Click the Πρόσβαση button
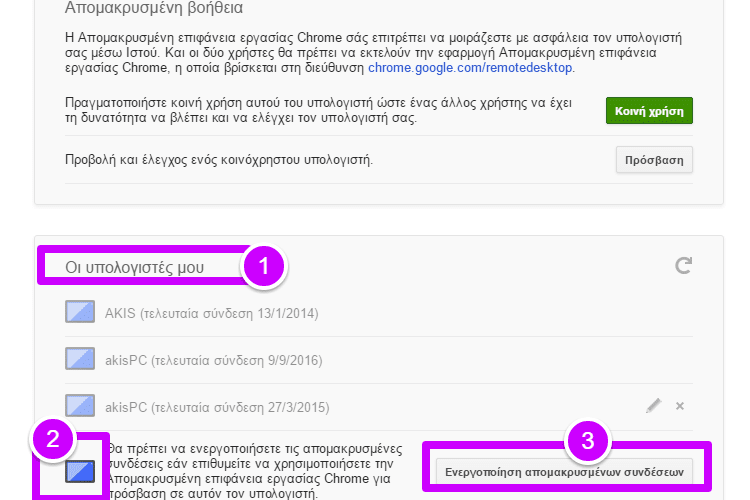 pos(654,160)
